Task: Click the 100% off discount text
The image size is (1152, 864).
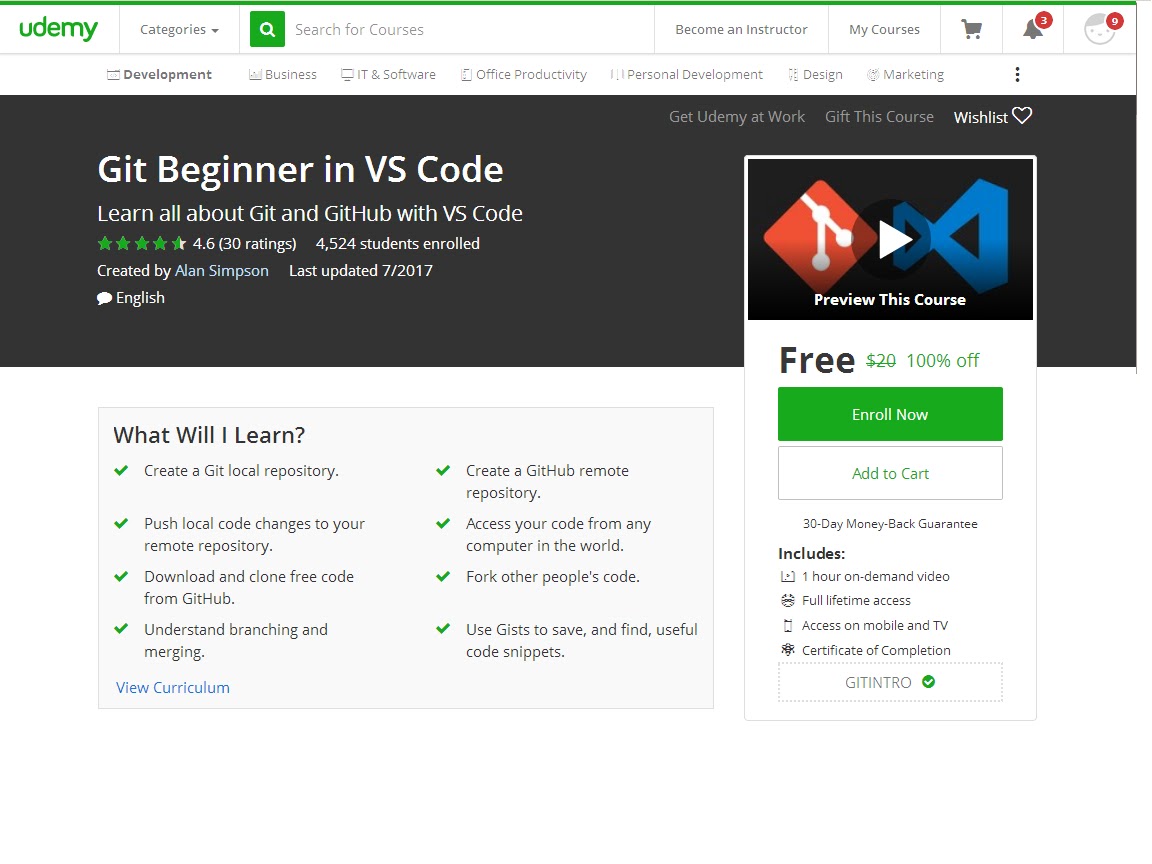Action: 943,361
